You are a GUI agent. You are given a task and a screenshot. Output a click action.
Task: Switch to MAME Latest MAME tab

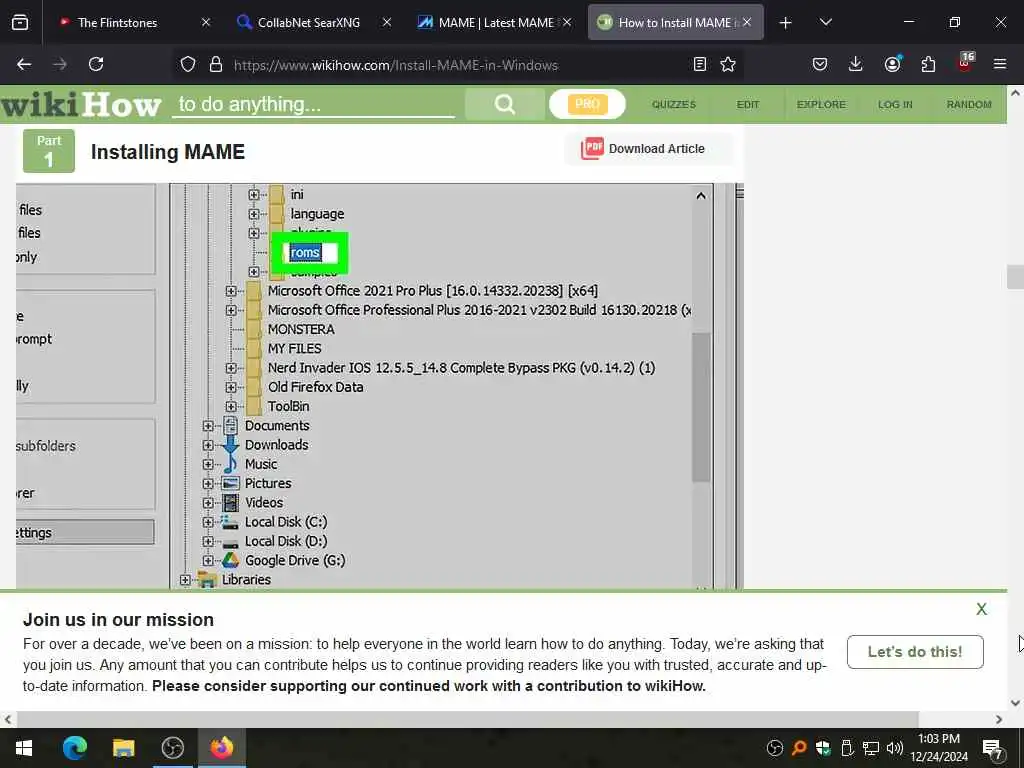(x=494, y=22)
